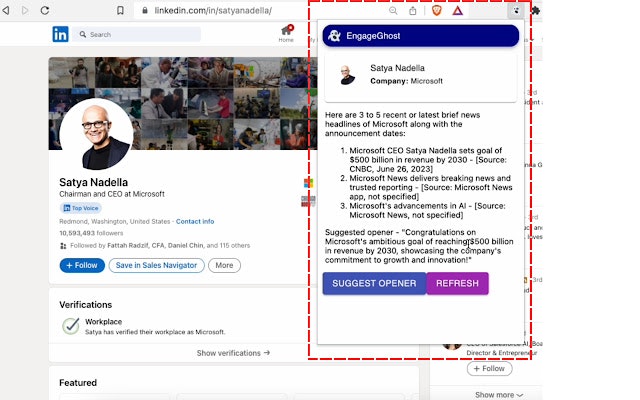
Task: Click the share icon in address bar
Action: [413, 11]
